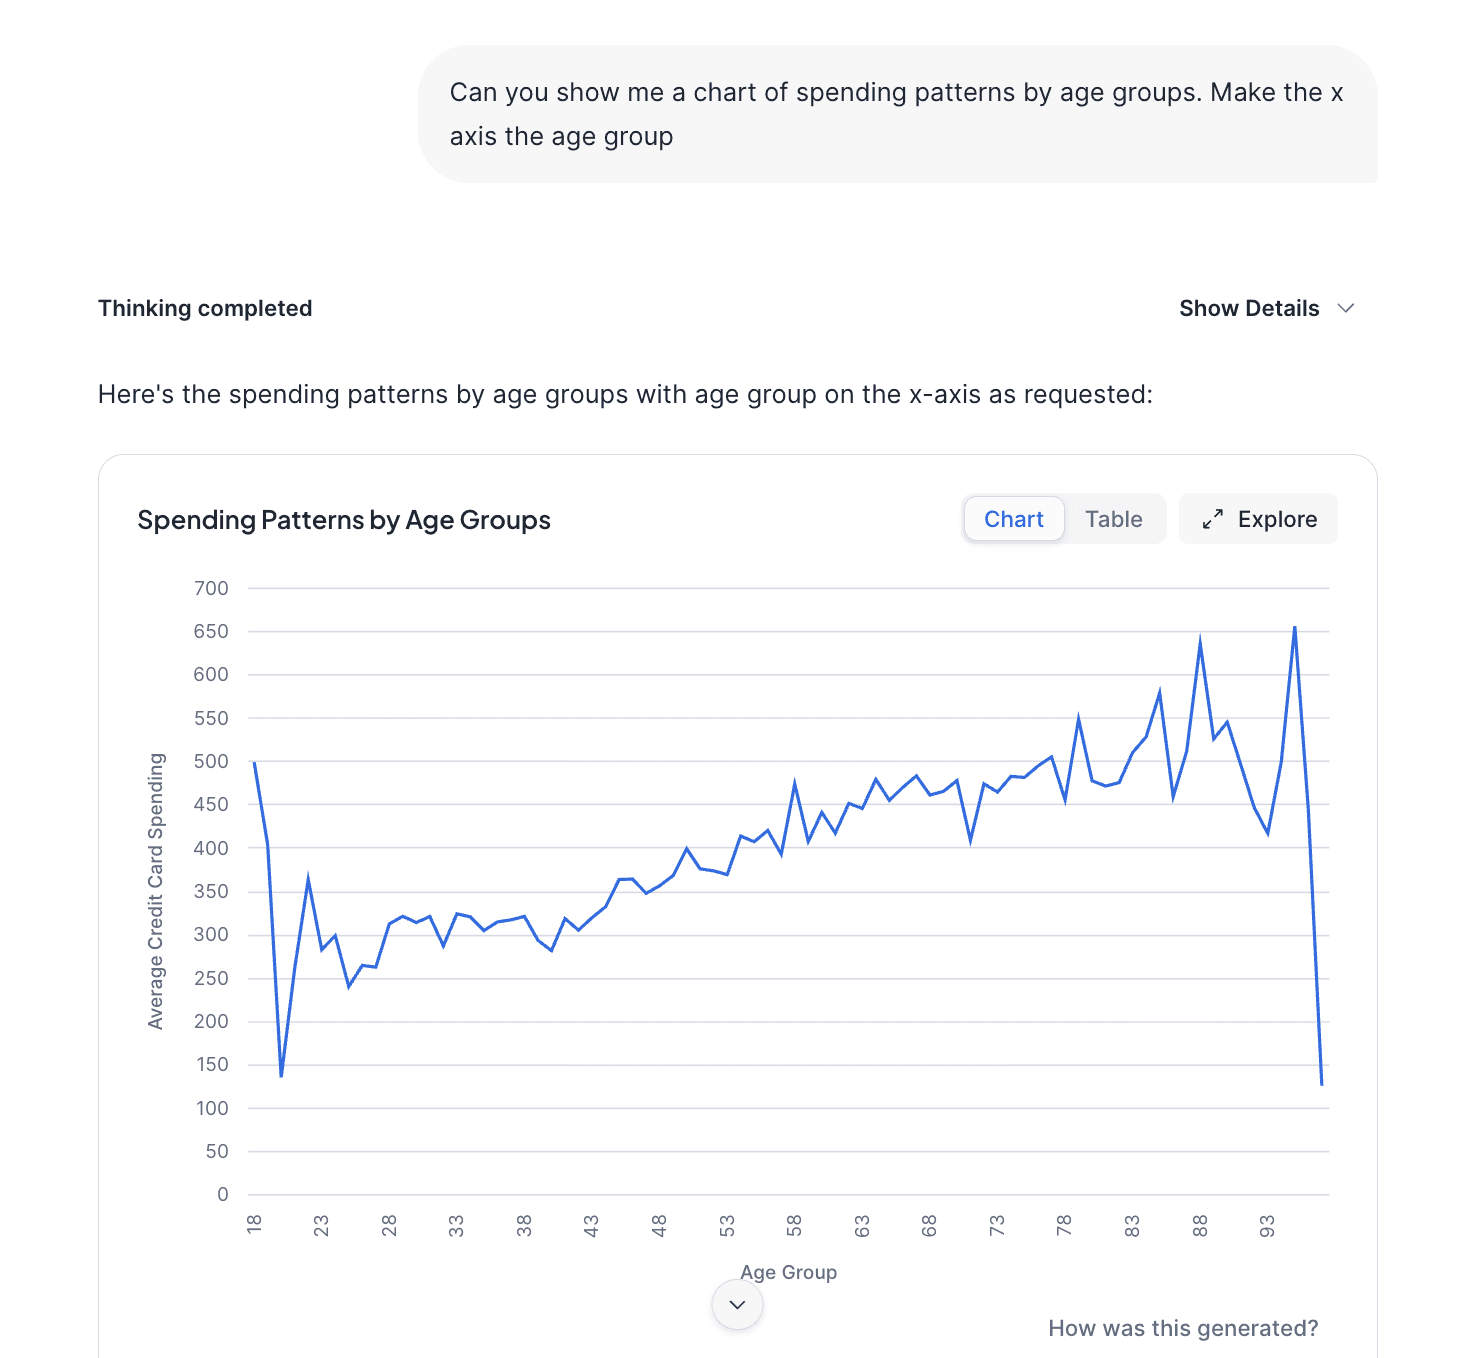
Task: Expand the chevron next to Show Details
Action: tap(1346, 308)
